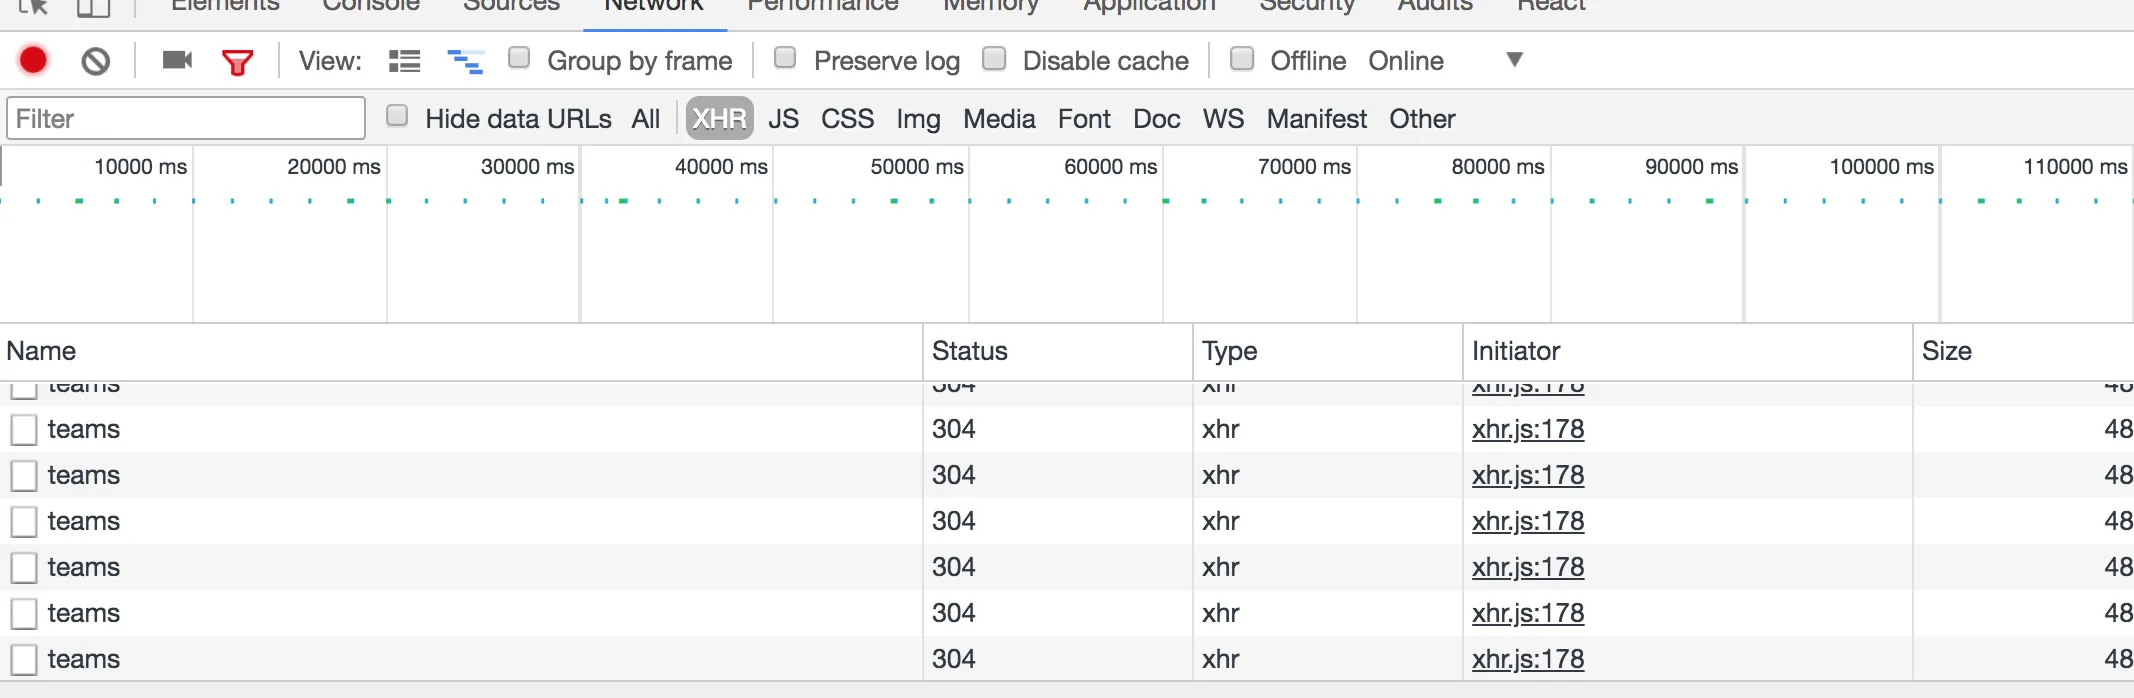The image size is (2134, 698).
Task: Open xhr.js:178 initiator link in last row
Action: pyautogui.click(x=1527, y=659)
